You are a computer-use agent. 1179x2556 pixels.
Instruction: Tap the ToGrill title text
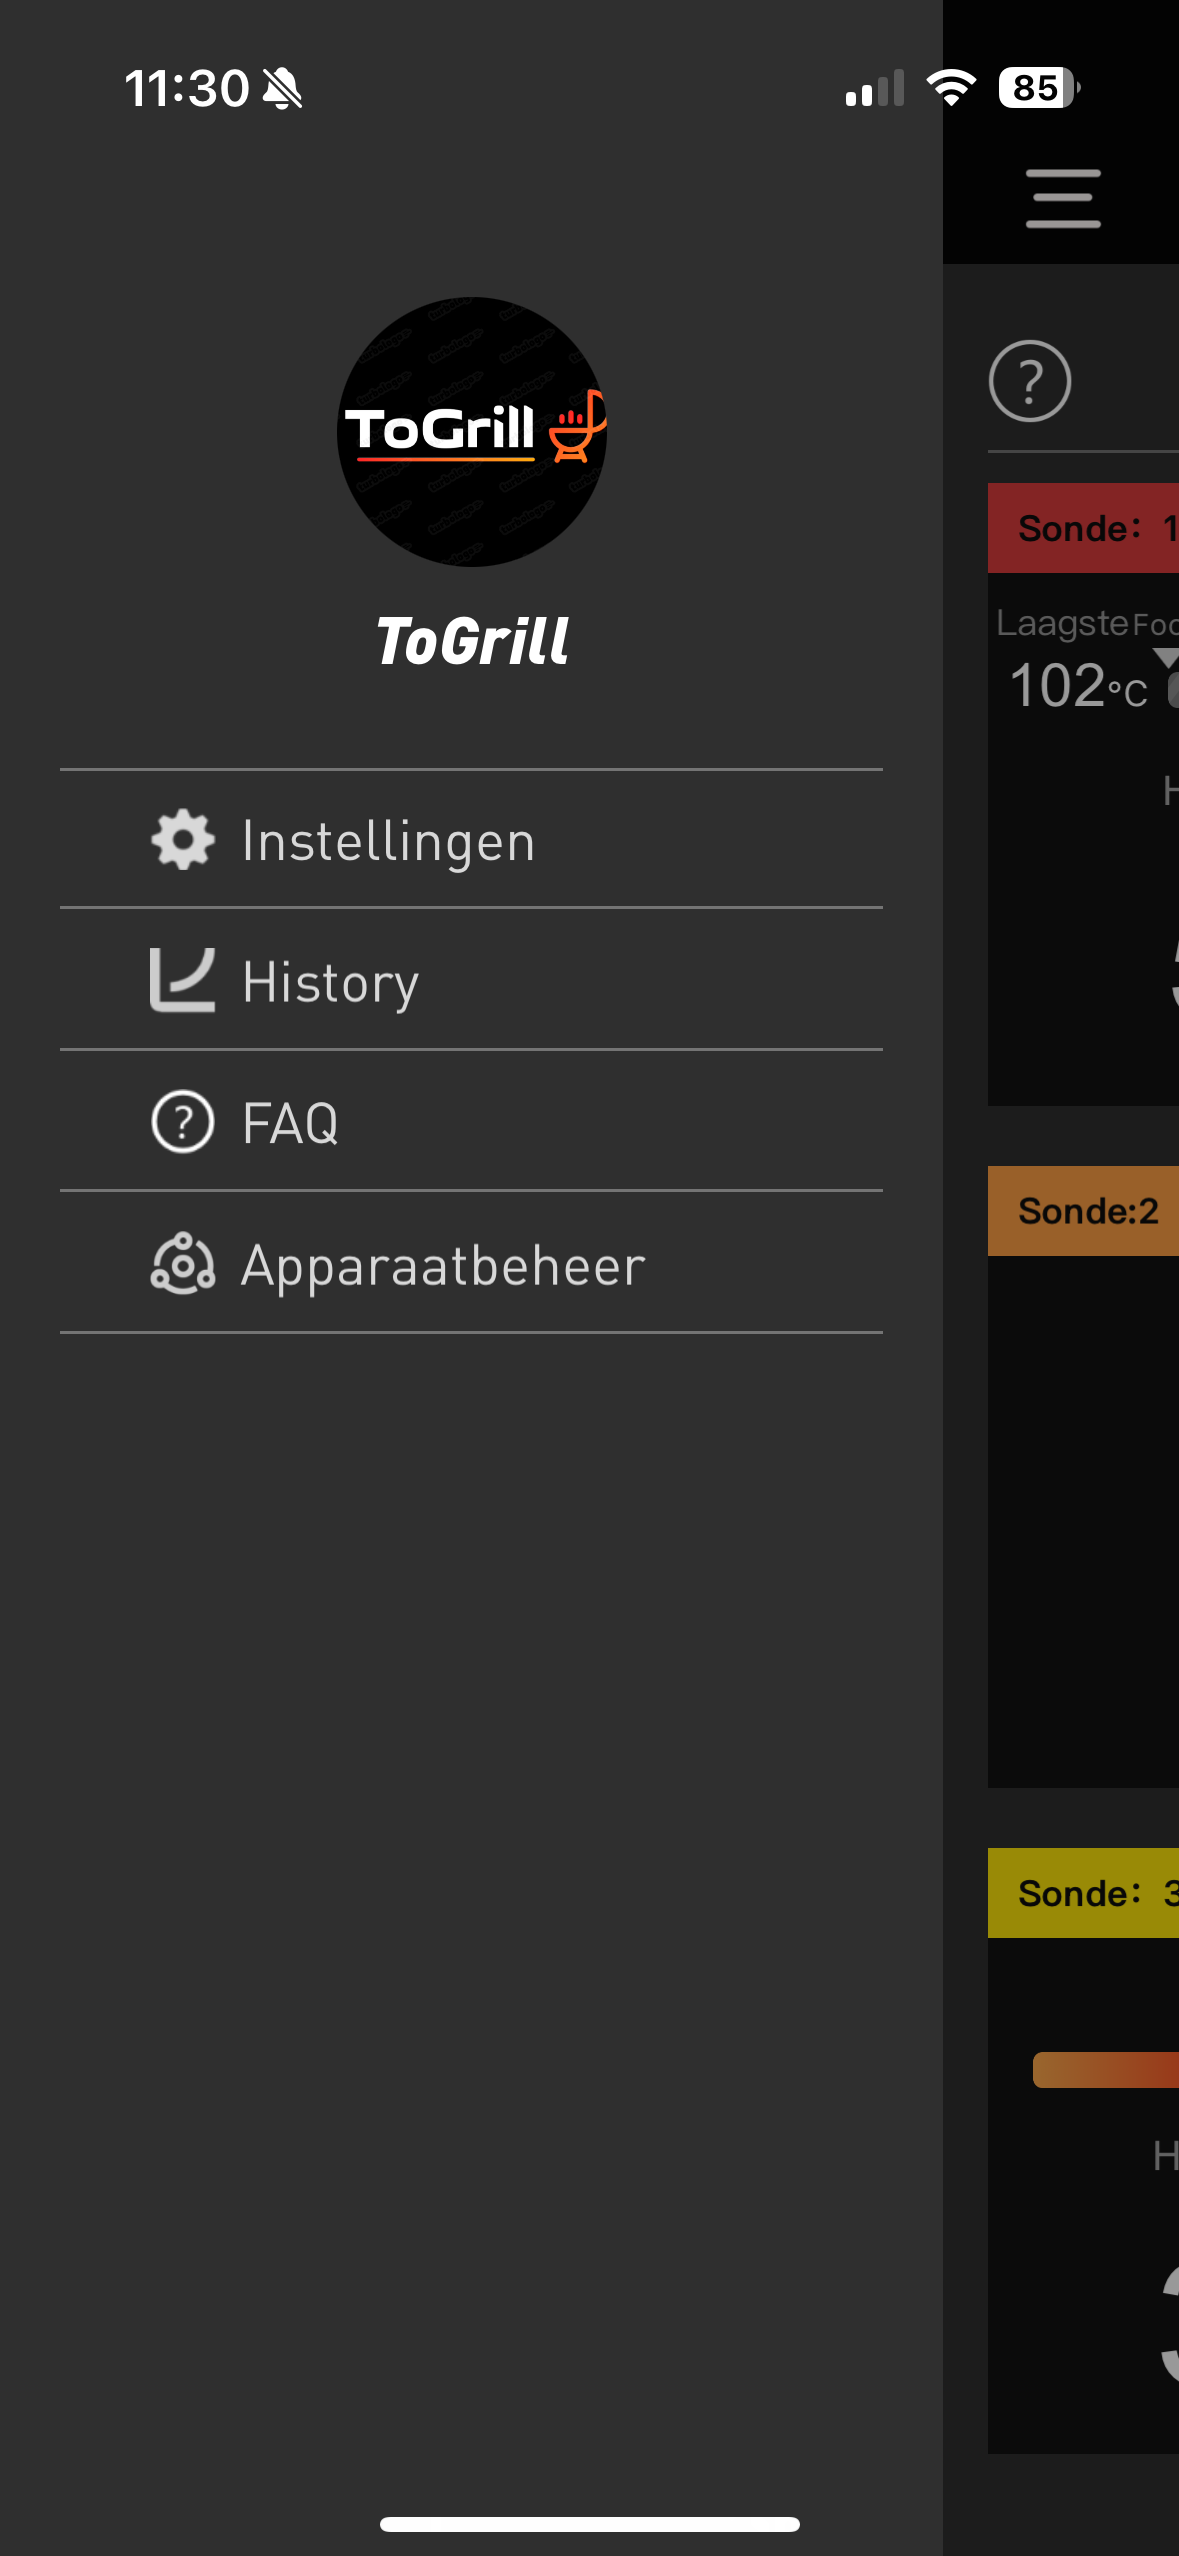[x=472, y=641]
